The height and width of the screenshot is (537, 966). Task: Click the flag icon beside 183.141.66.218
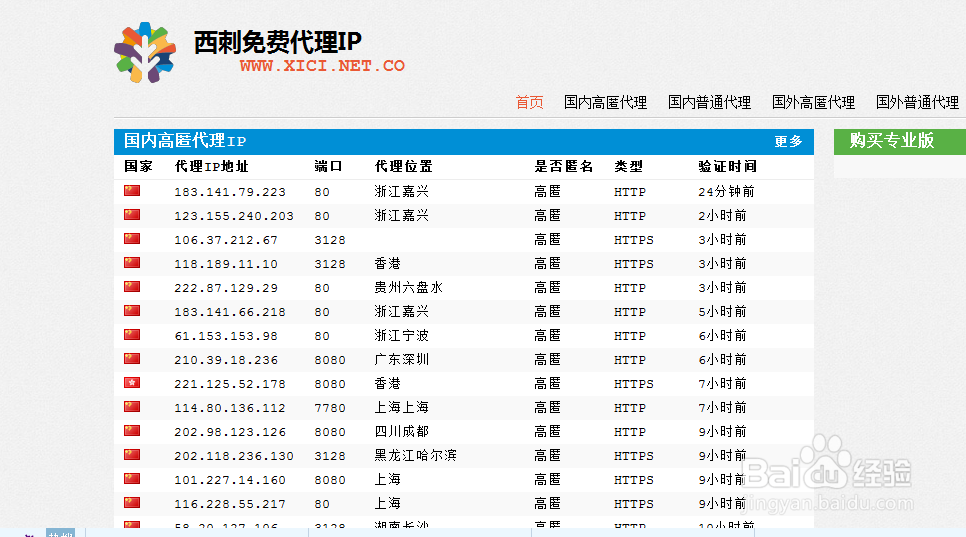(132, 310)
